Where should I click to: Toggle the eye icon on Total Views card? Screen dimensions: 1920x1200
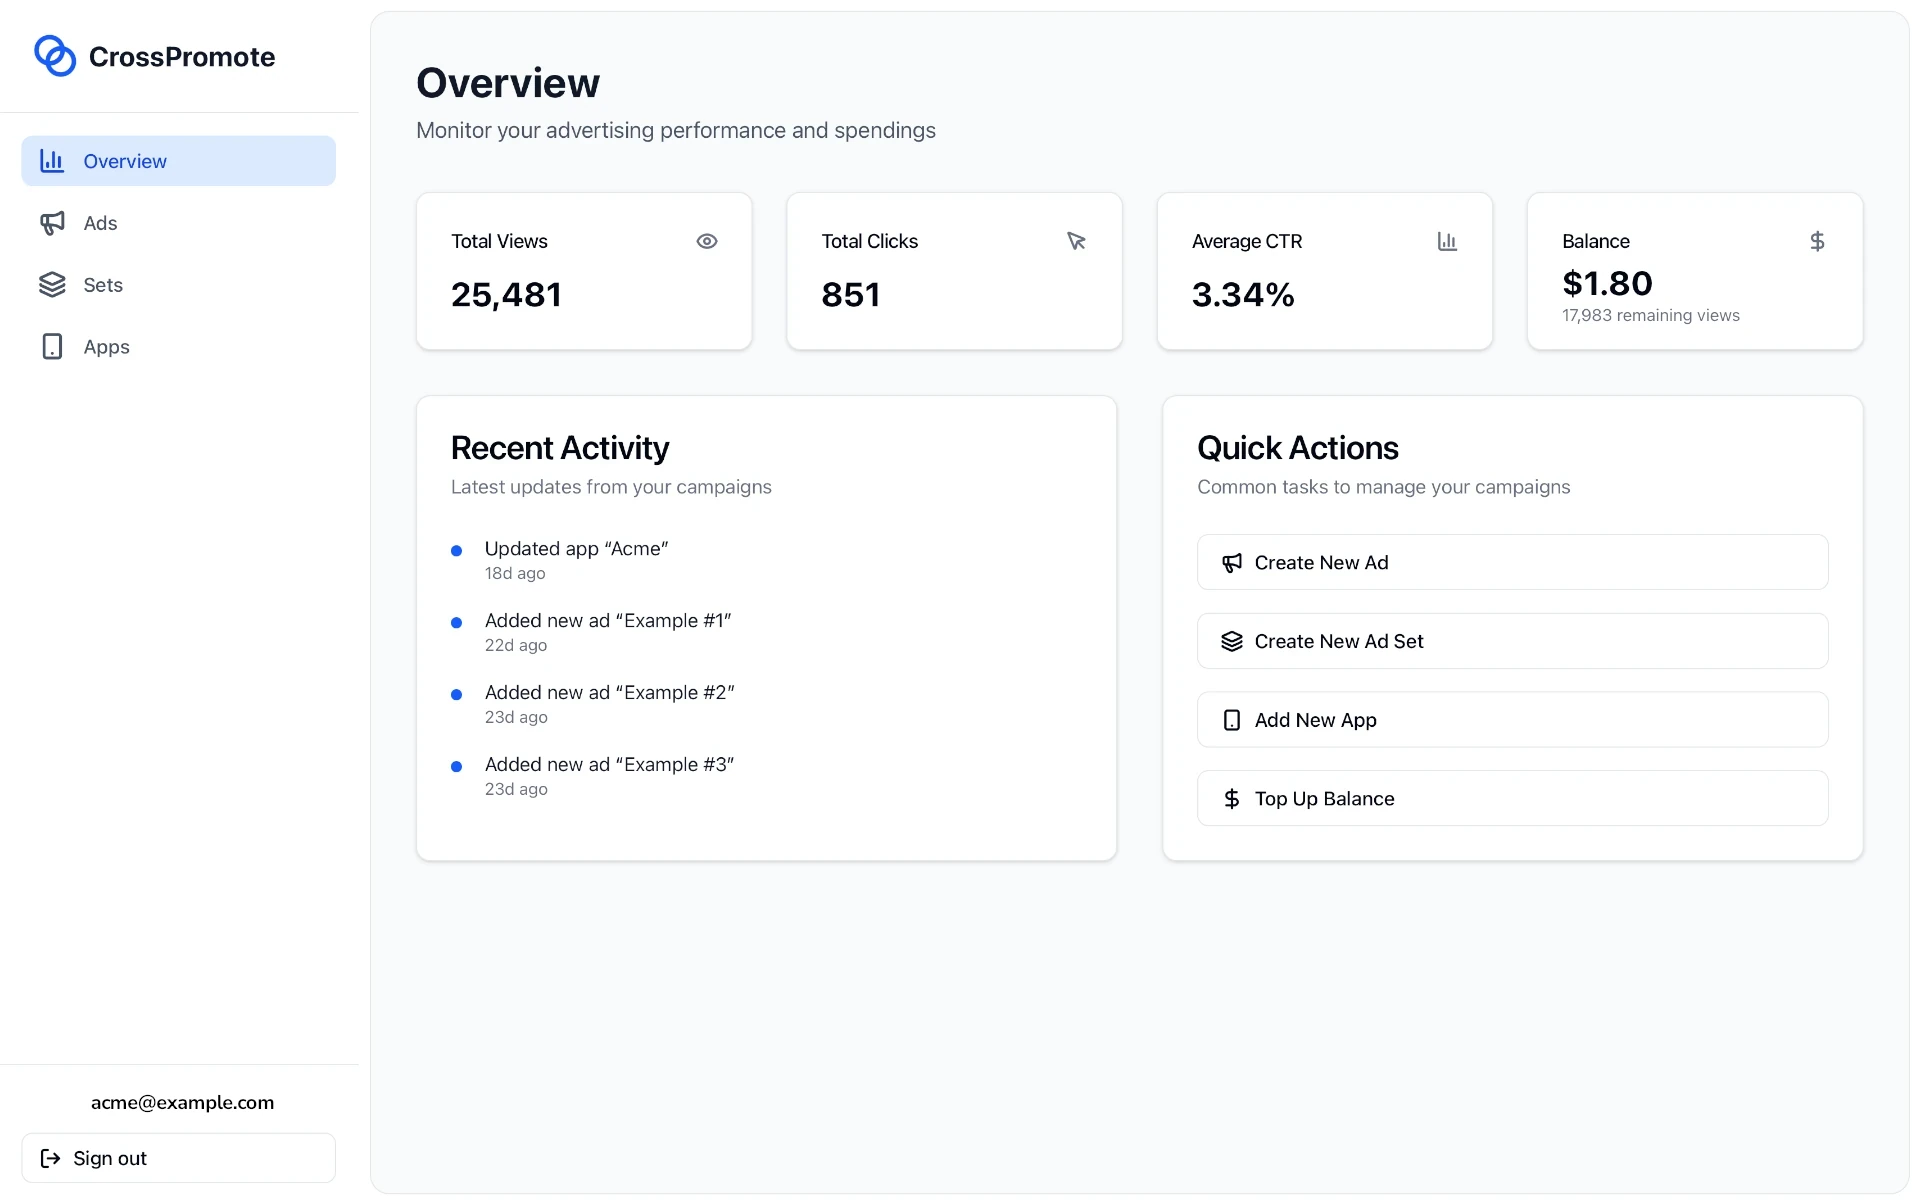coord(707,241)
